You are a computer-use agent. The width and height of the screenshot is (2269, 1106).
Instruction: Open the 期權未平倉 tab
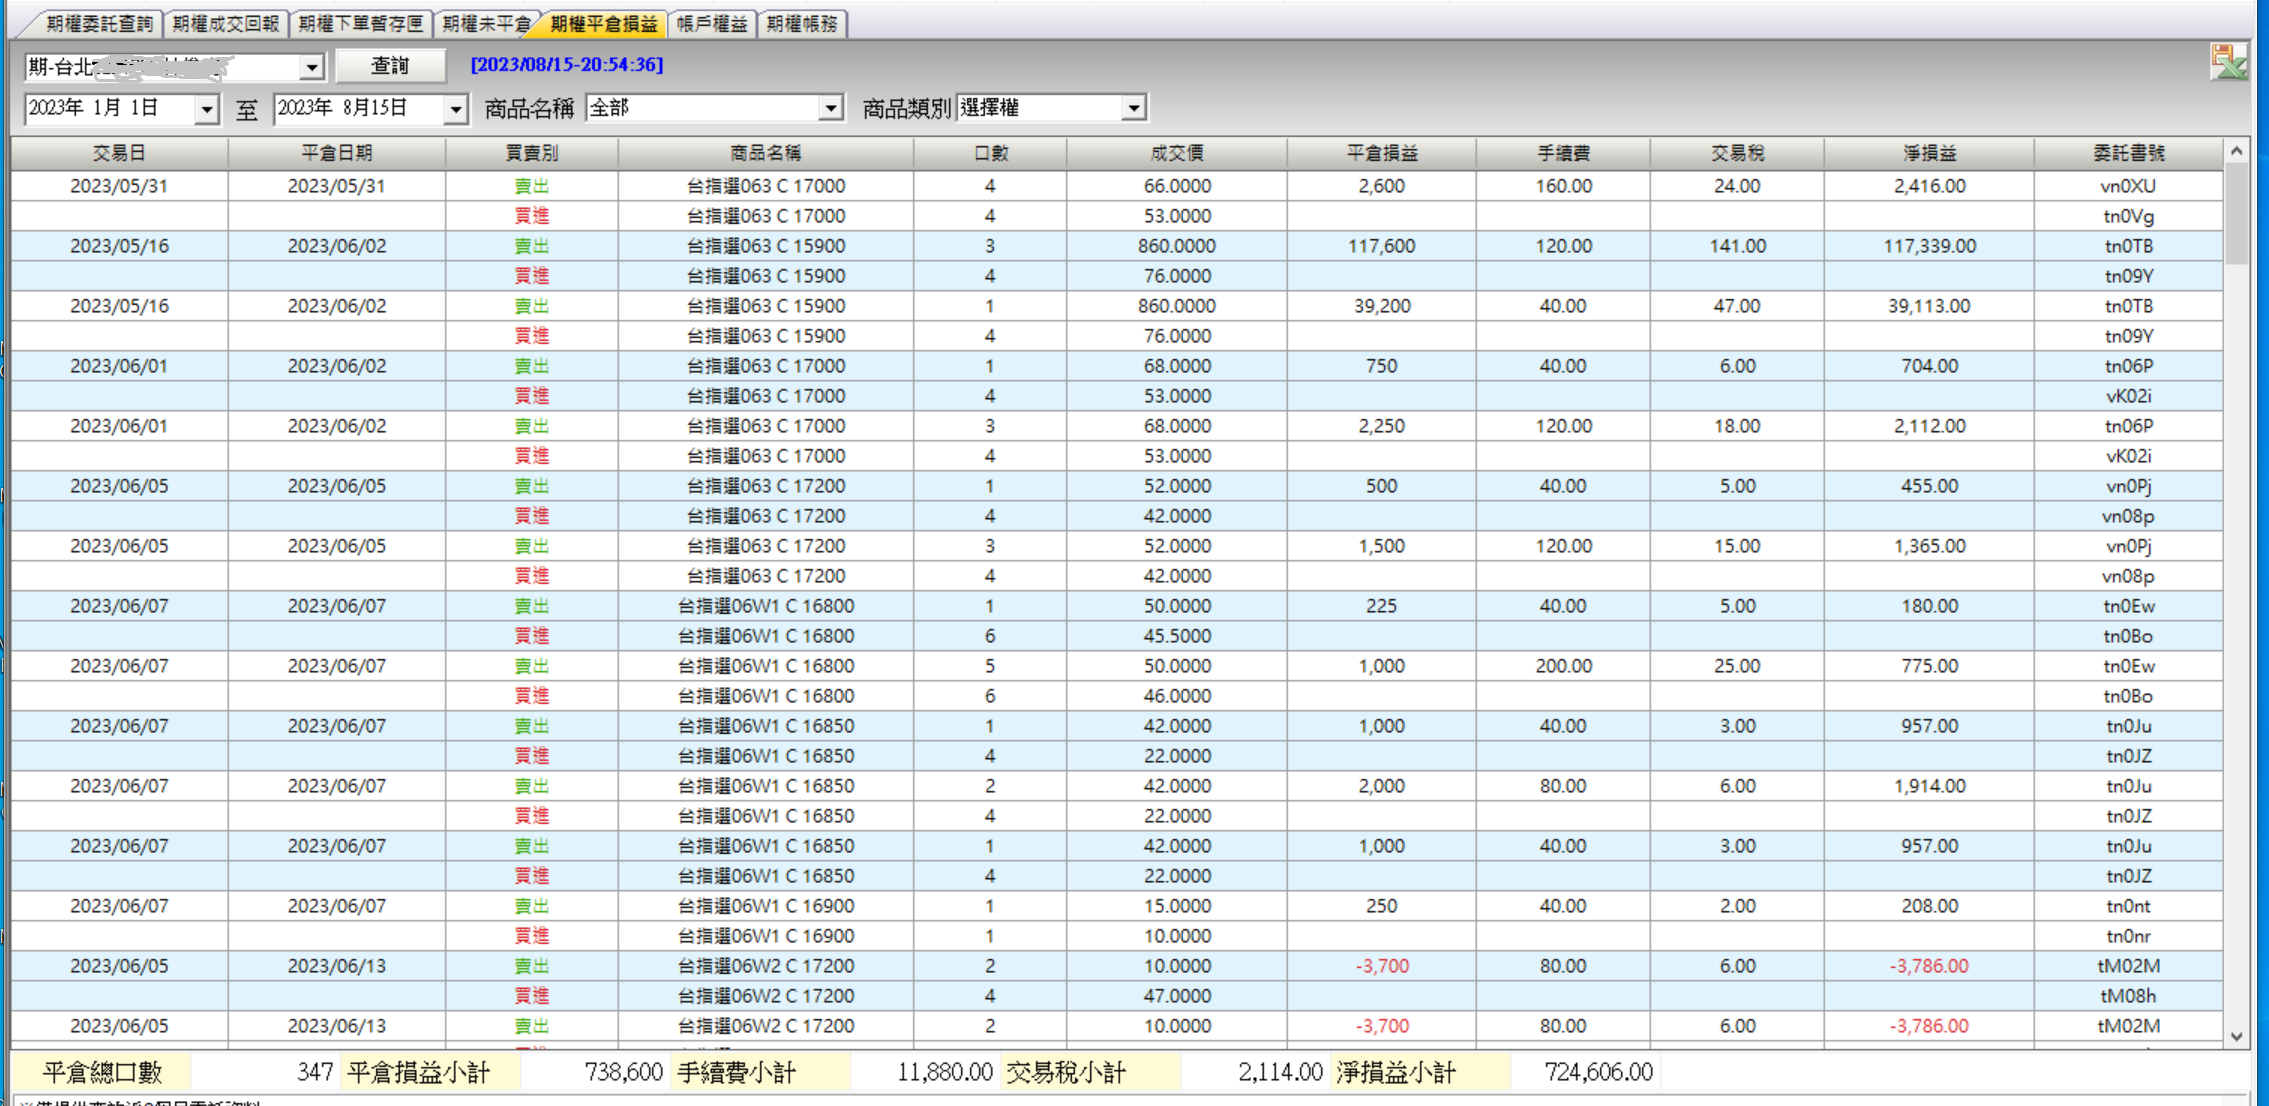tap(486, 23)
